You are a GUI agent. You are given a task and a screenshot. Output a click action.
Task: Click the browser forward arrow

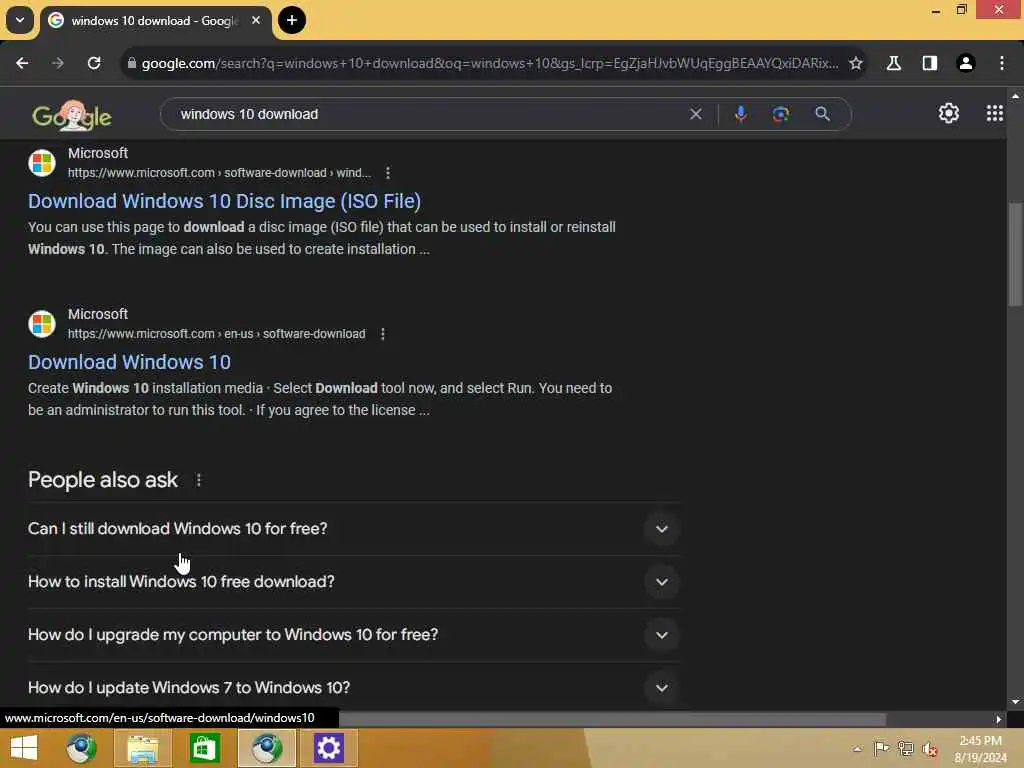tap(58, 63)
